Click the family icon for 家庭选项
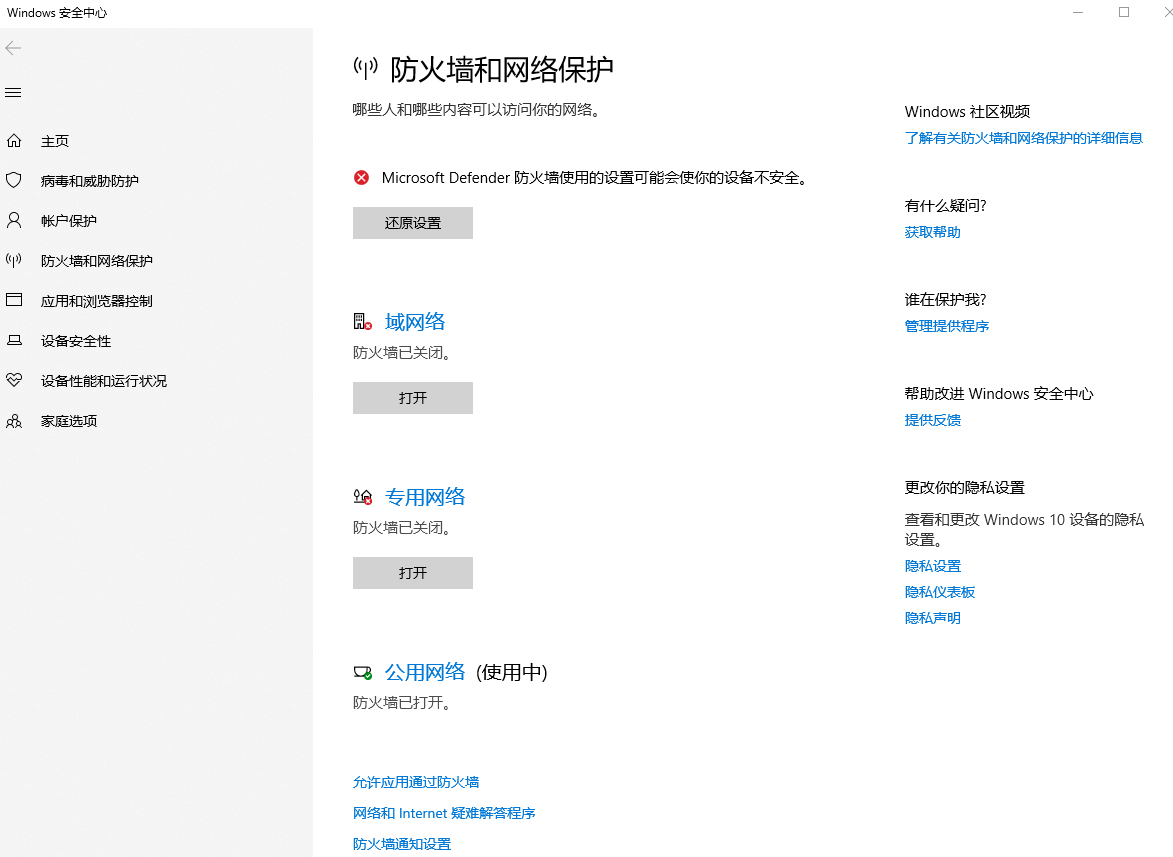 coord(13,421)
